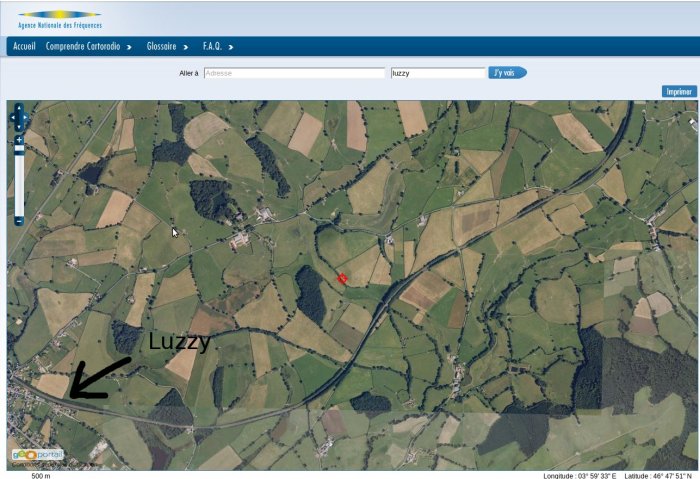
Task: Click the red antenna marker on map
Action: [342, 278]
